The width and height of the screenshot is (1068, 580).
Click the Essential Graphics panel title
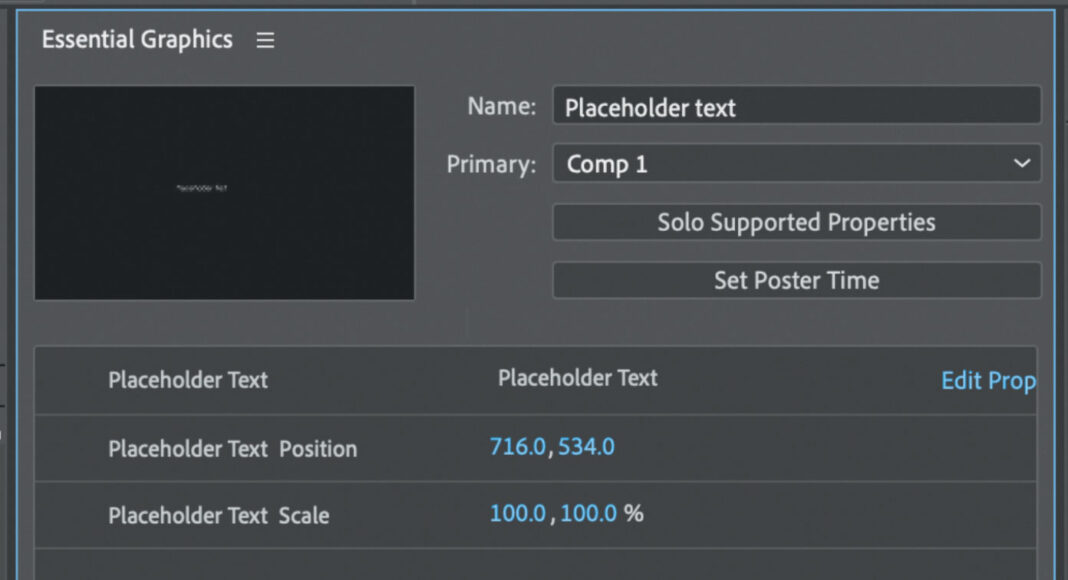(137, 40)
